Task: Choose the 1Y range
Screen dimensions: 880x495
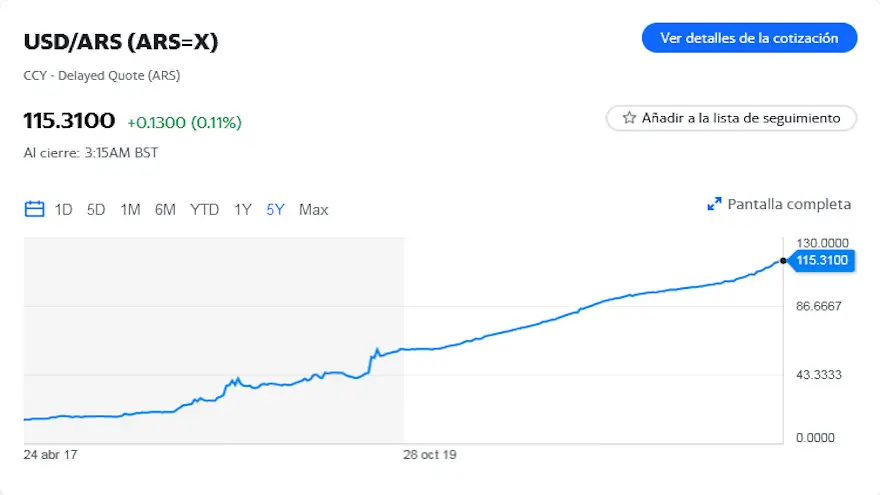Action: (242, 209)
